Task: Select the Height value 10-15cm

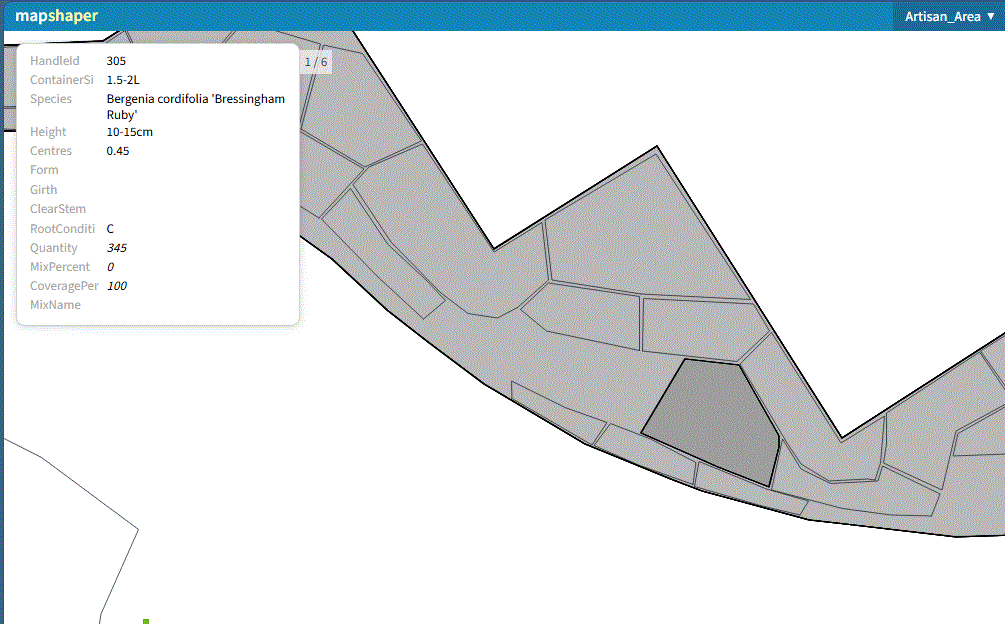Action: pos(129,132)
